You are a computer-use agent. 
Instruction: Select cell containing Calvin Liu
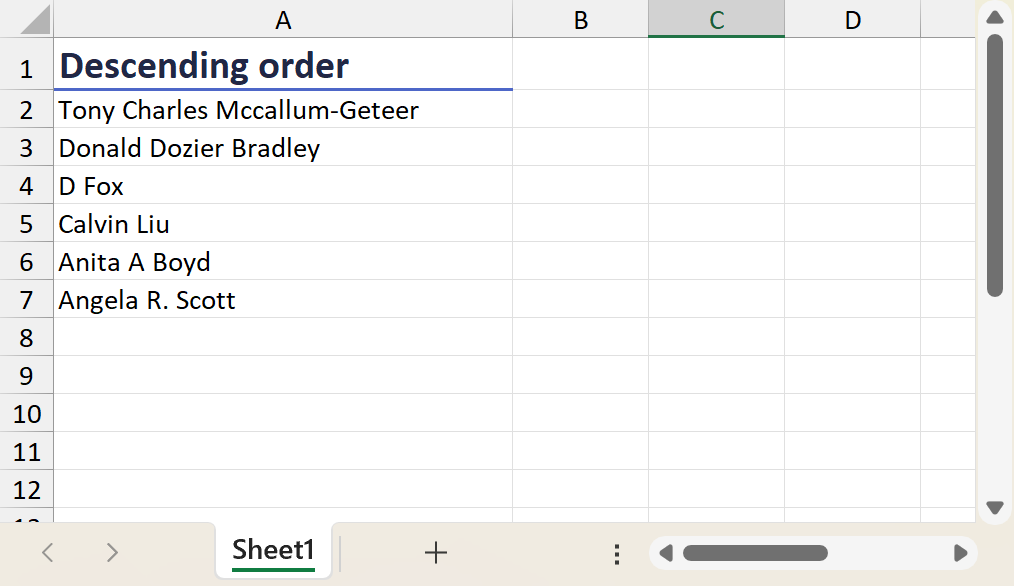(x=283, y=224)
